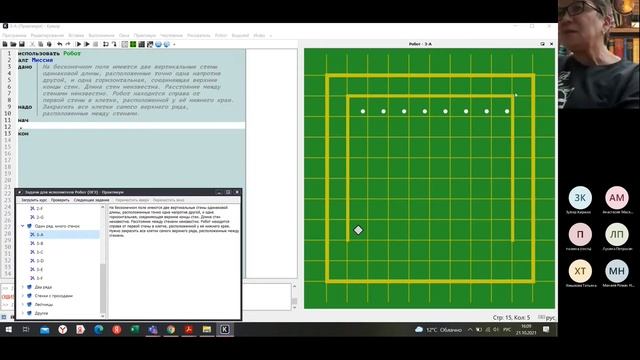The width and height of the screenshot is (640, 360).
Task: Click participant avatar ХТ
Action: click(x=580, y=271)
